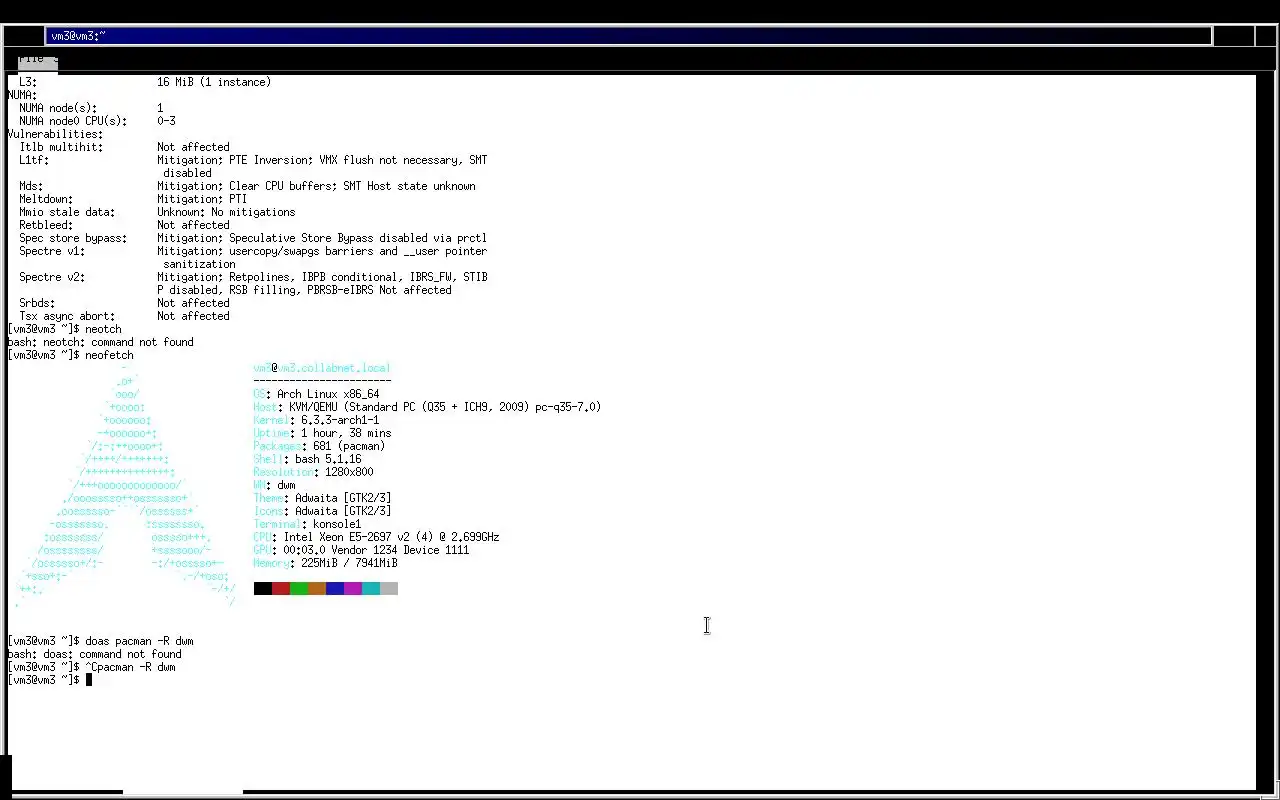Click the '16 MiB (1 instance)' L3 value
Screen dimensions: 1280x800
214,82
